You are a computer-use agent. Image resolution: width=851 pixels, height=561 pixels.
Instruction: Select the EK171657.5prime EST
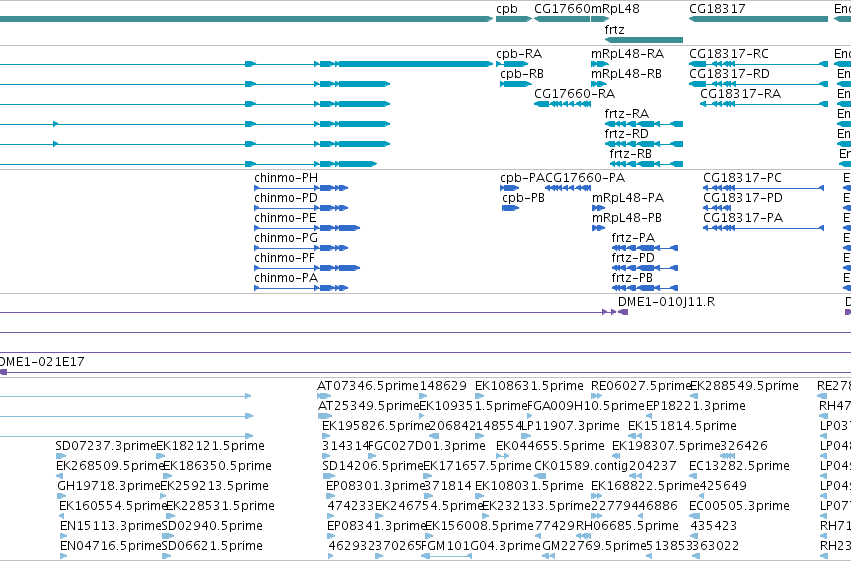(428, 476)
